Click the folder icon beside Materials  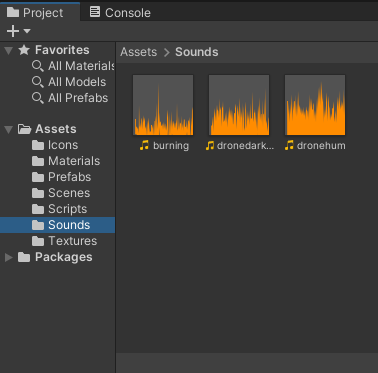click(38, 161)
